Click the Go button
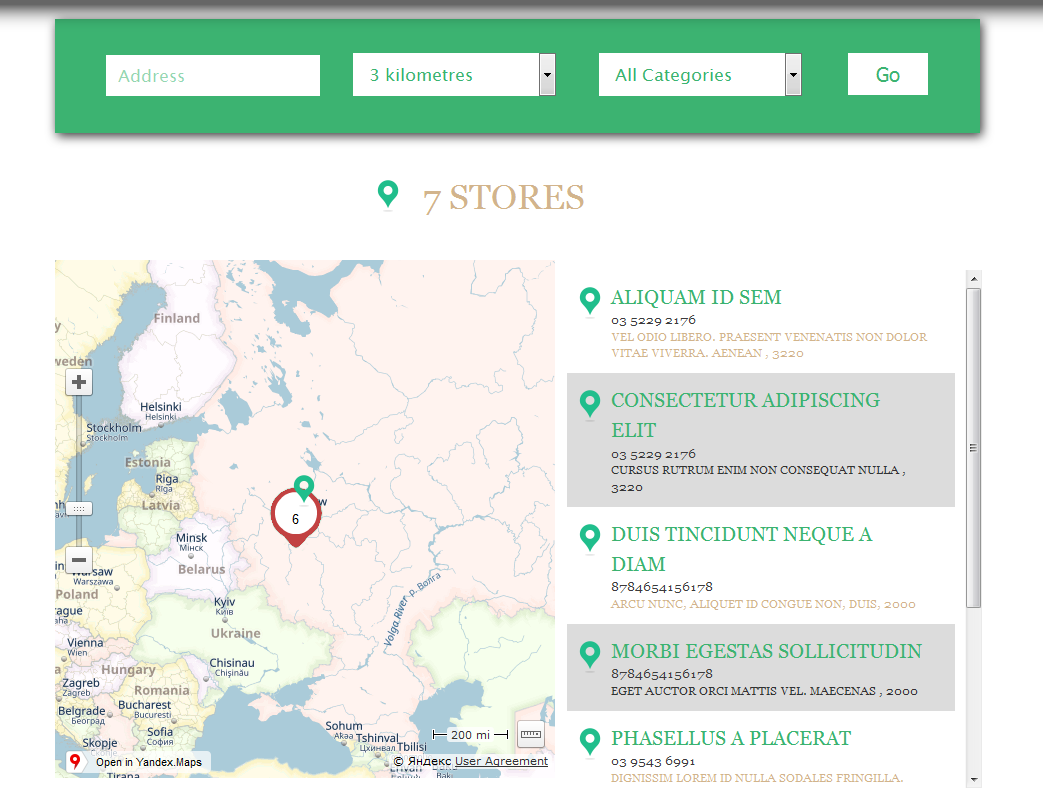The image size is (1043, 801). 887,74
